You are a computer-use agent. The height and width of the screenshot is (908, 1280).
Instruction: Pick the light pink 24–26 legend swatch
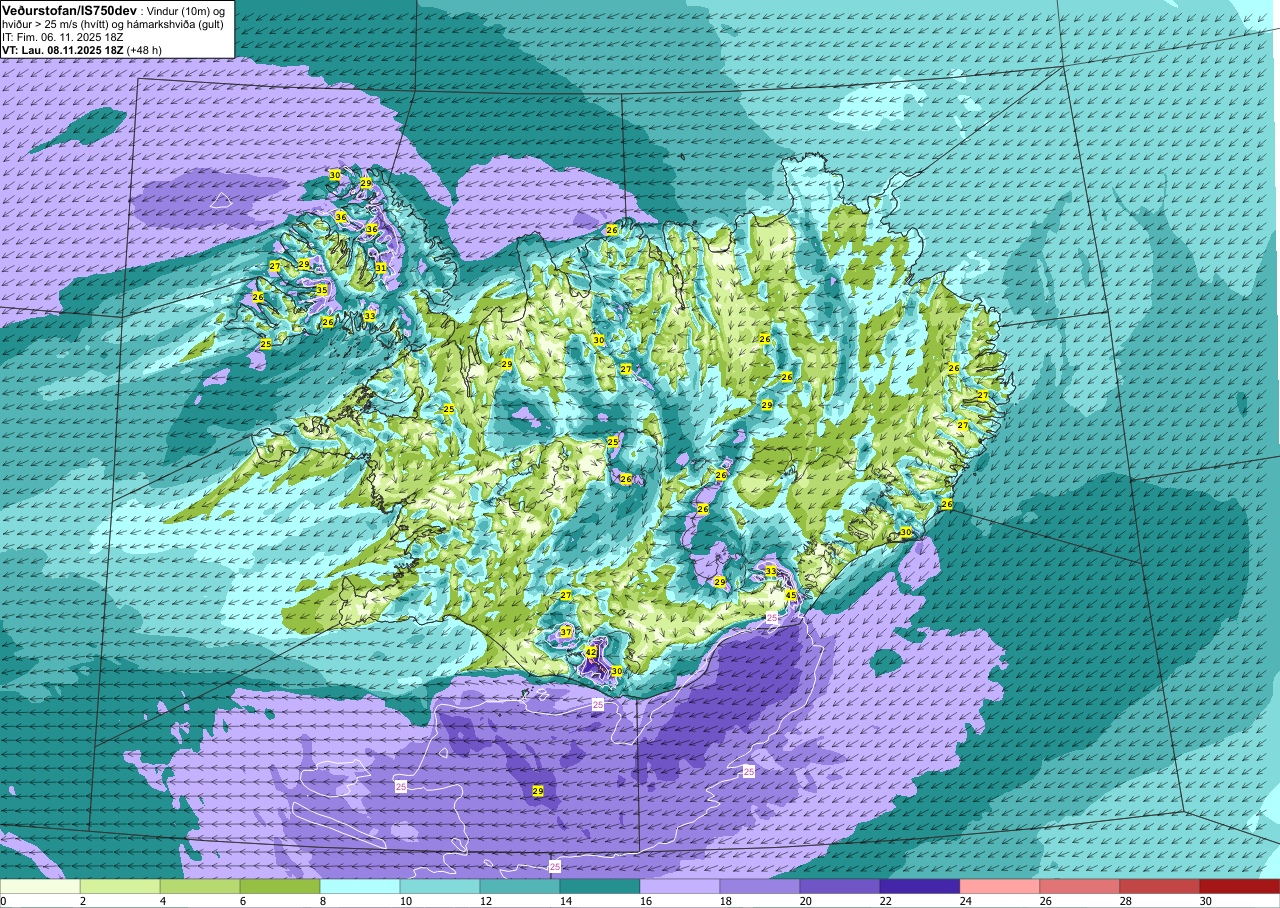(1000, 886)
